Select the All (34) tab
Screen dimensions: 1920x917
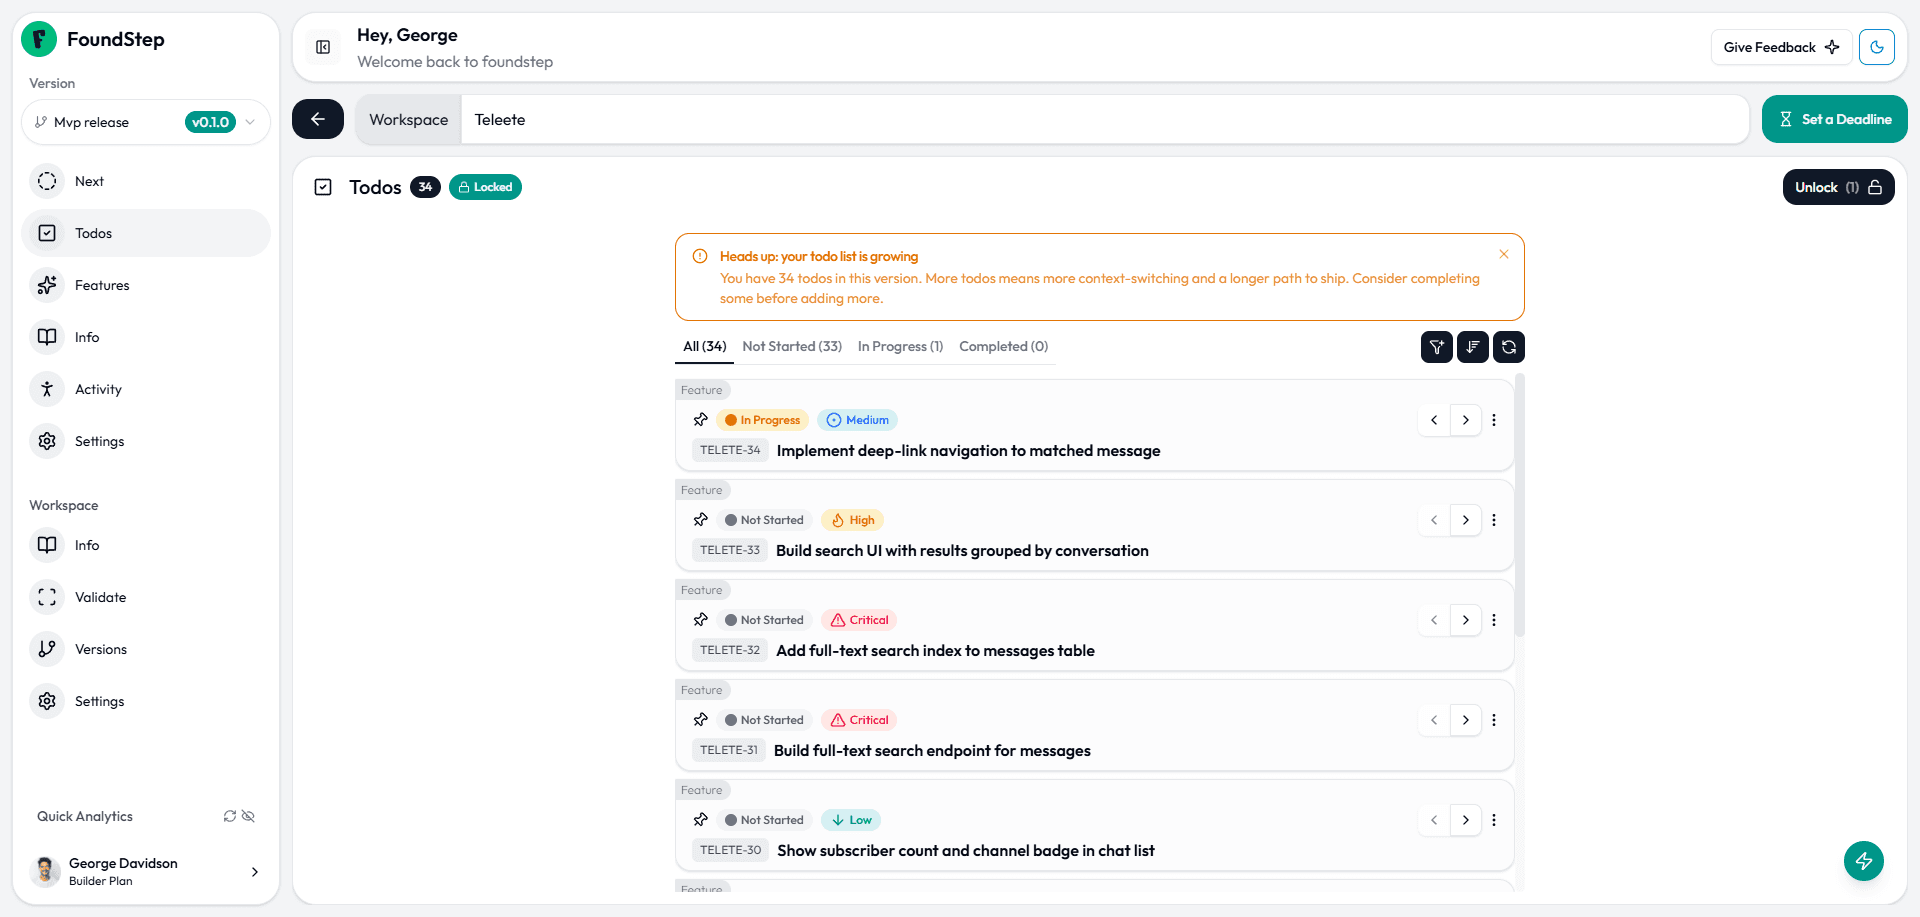pos(705,346)
